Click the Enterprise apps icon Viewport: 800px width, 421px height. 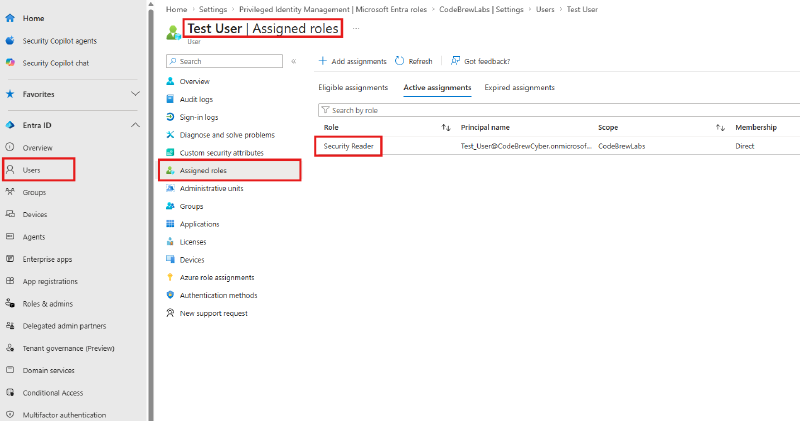[x=10, y=259]
